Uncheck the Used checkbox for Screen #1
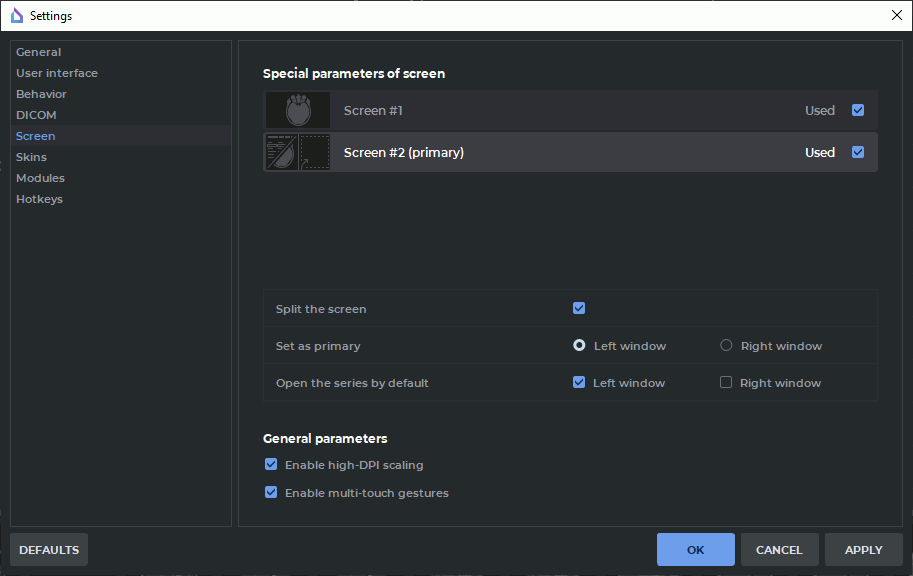Viewport: 913px width, 576px height. click(858, 110)
